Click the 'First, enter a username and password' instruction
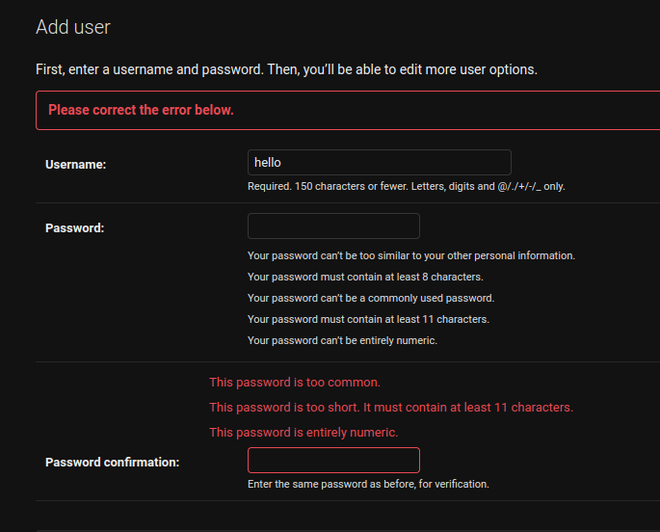660x532 pixels. click(x=286, y=70)
